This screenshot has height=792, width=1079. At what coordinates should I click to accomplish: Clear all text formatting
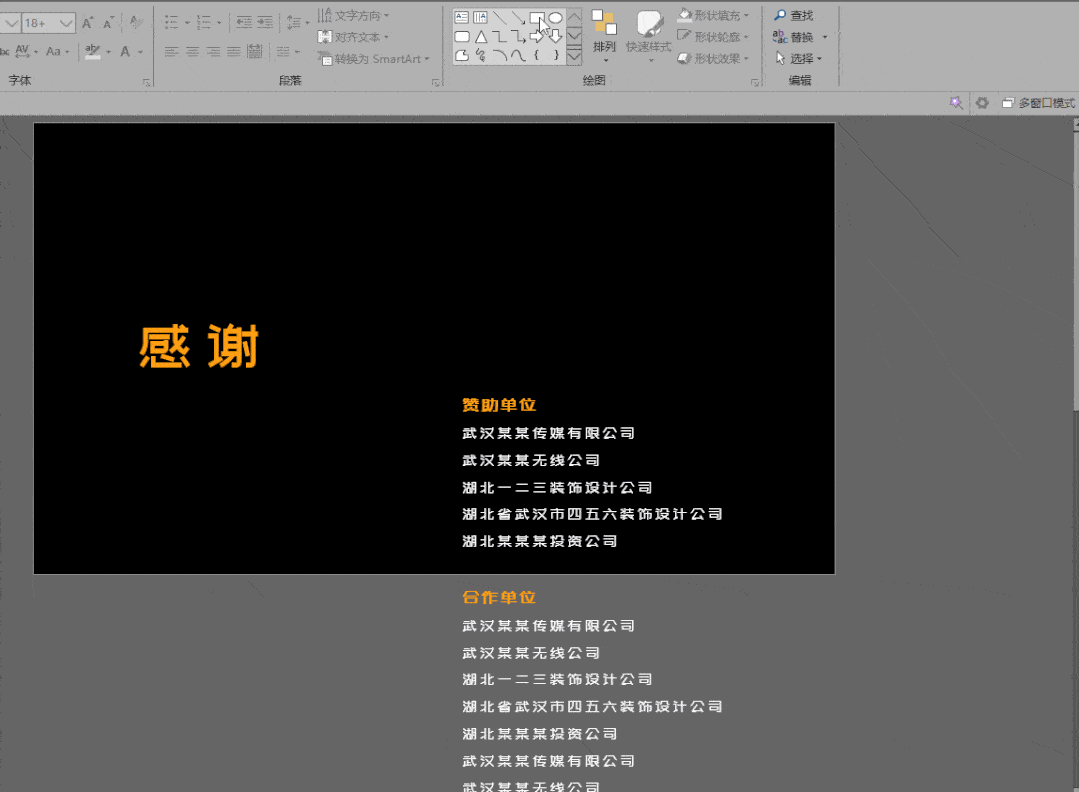pyautogui.click(x=136, y=23)
